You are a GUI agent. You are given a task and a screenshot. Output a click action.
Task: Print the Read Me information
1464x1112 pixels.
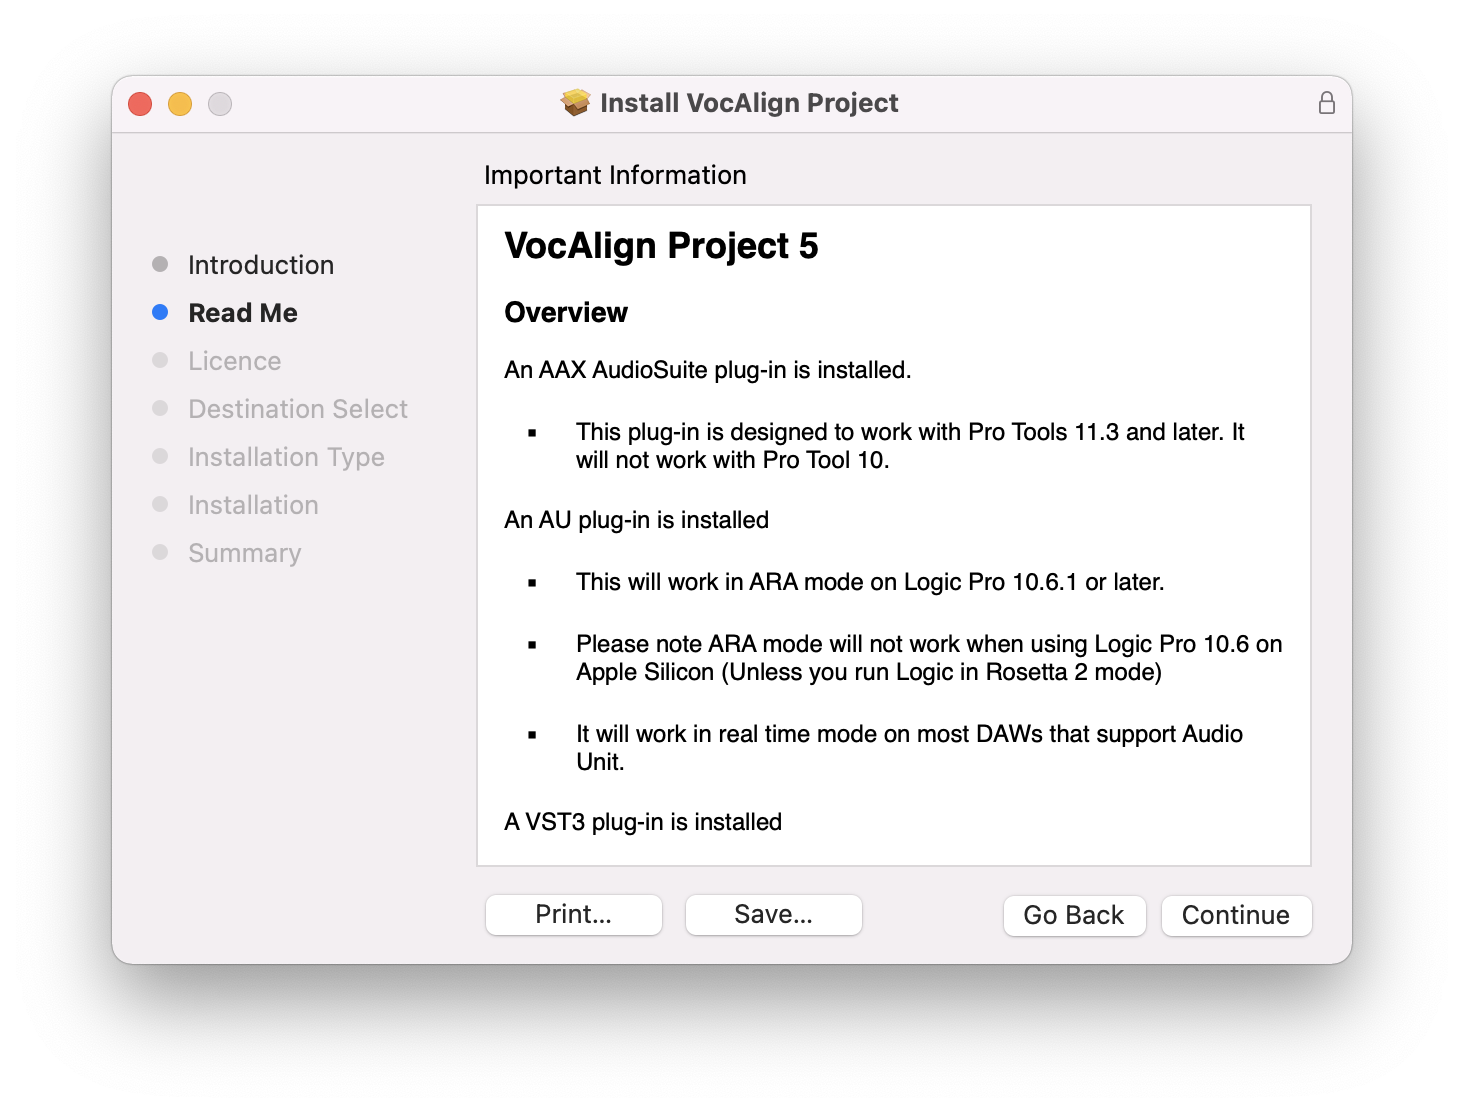573,914
